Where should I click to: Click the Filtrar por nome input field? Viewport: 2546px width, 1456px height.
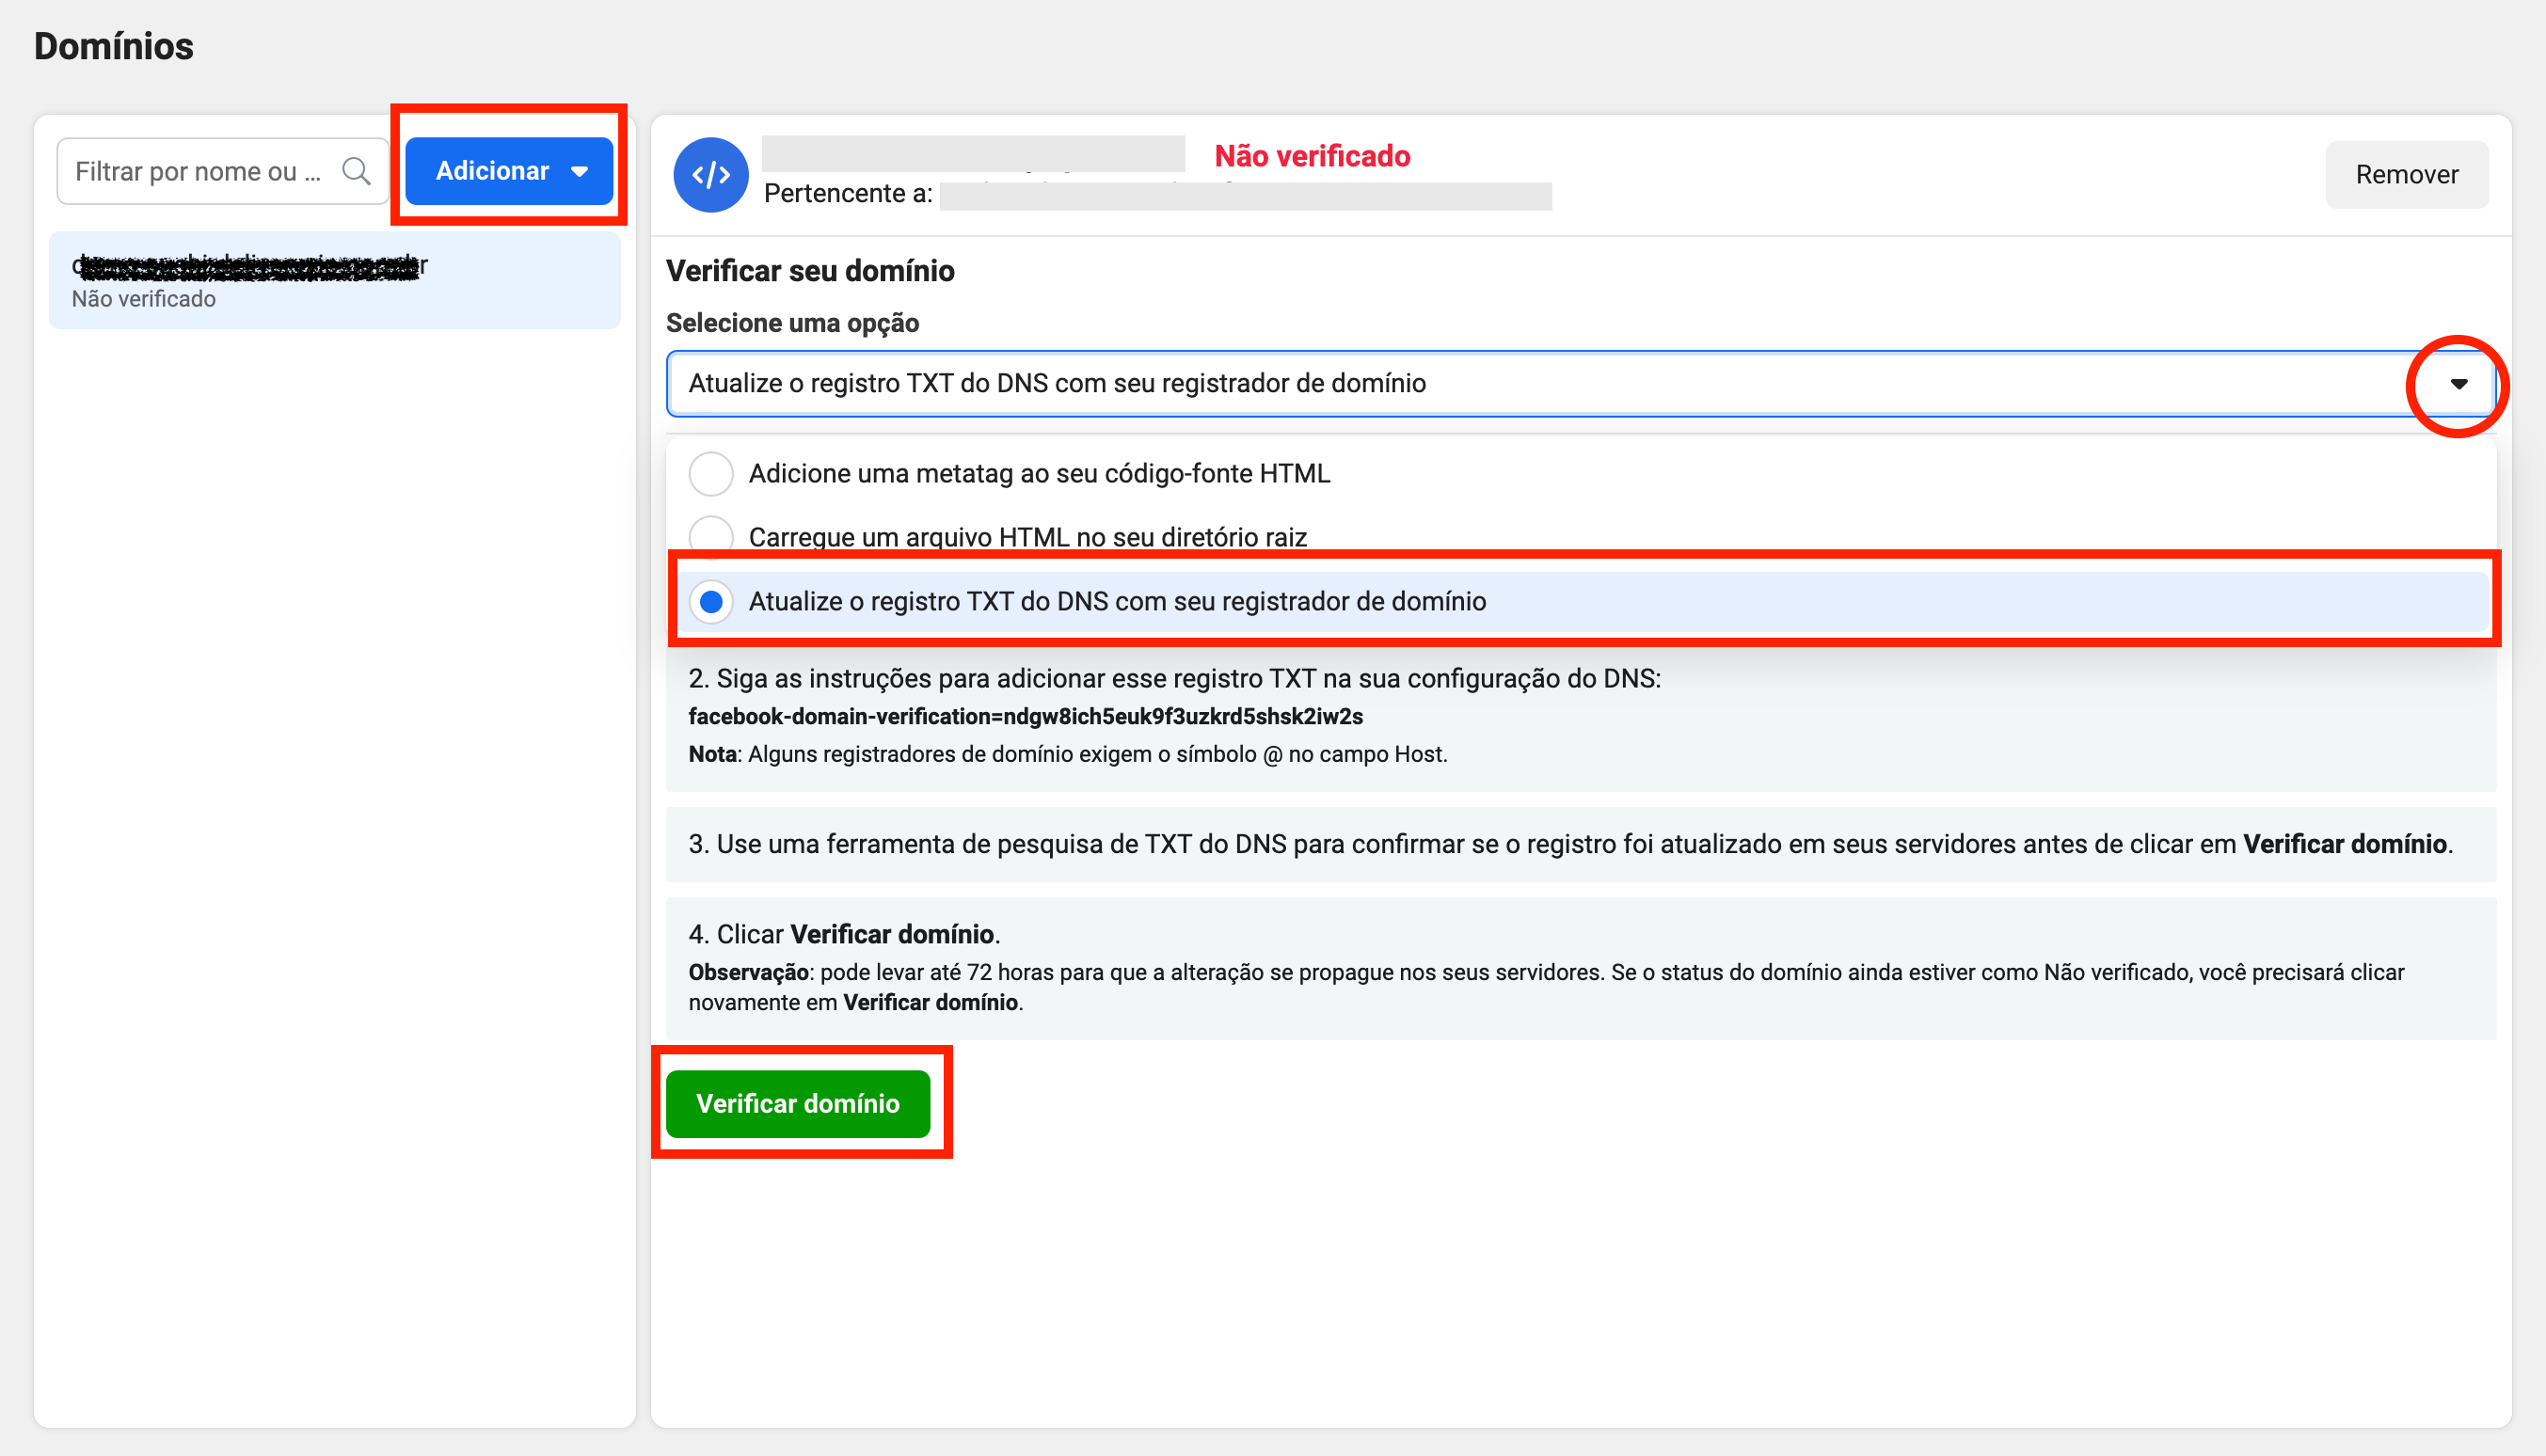[200, 171]
